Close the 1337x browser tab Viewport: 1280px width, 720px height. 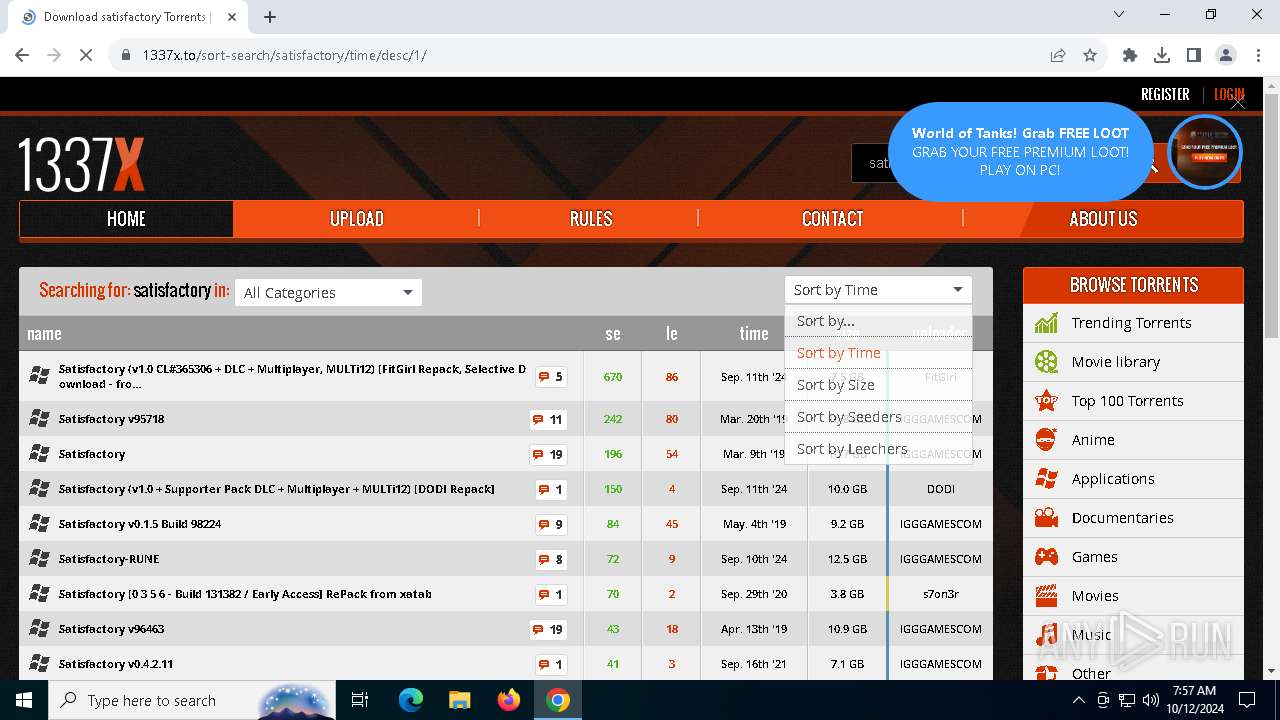pyautogui.click(x=233, y=17)
